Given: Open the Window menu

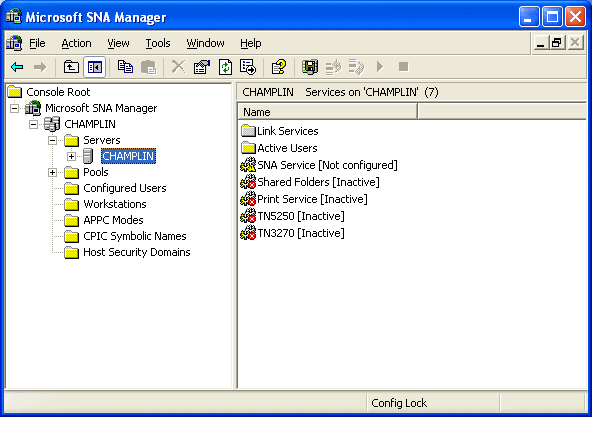Looking at the screenshot, I should click(205, 43).
